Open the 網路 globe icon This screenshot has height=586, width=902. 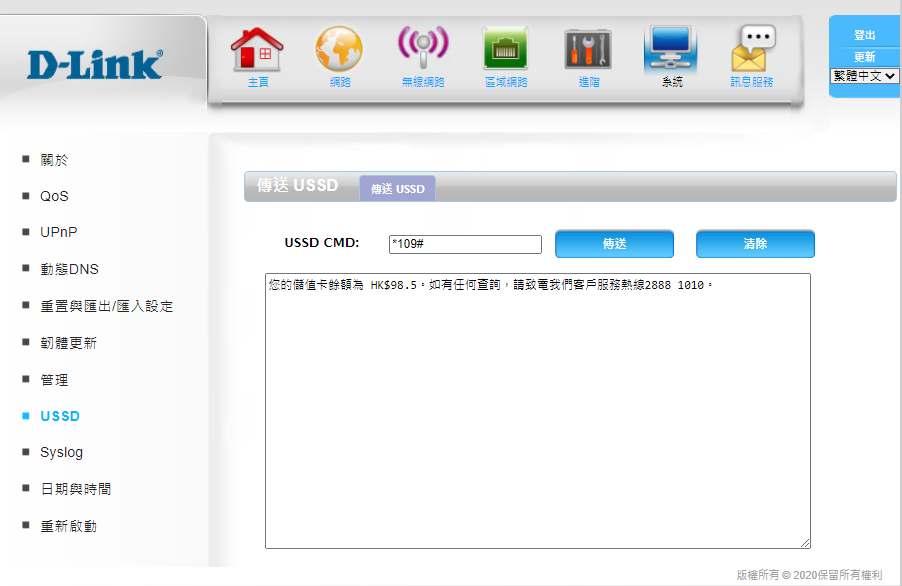[x=339, y=49]
